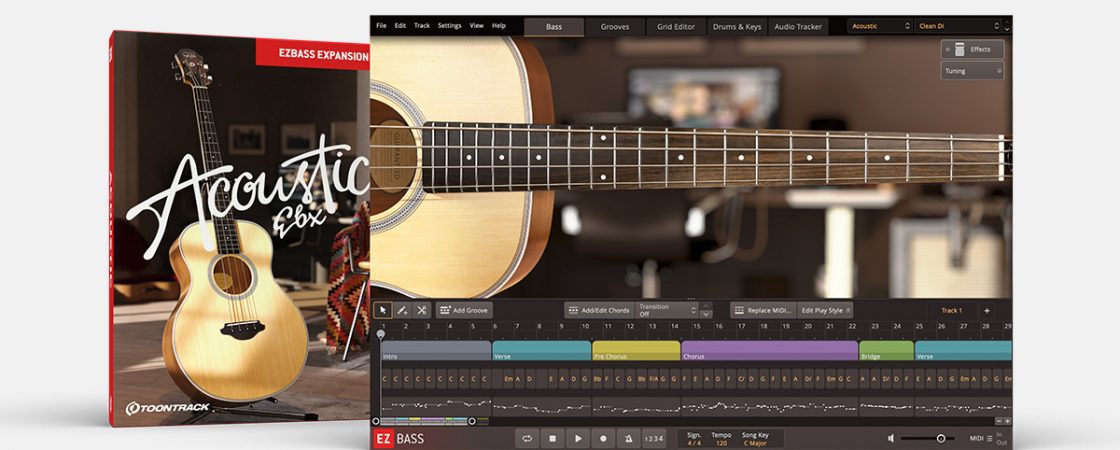Step Transition down with down arrow
The height and width of the screenshot is (450, 1120).
click(x=706, y=314)
